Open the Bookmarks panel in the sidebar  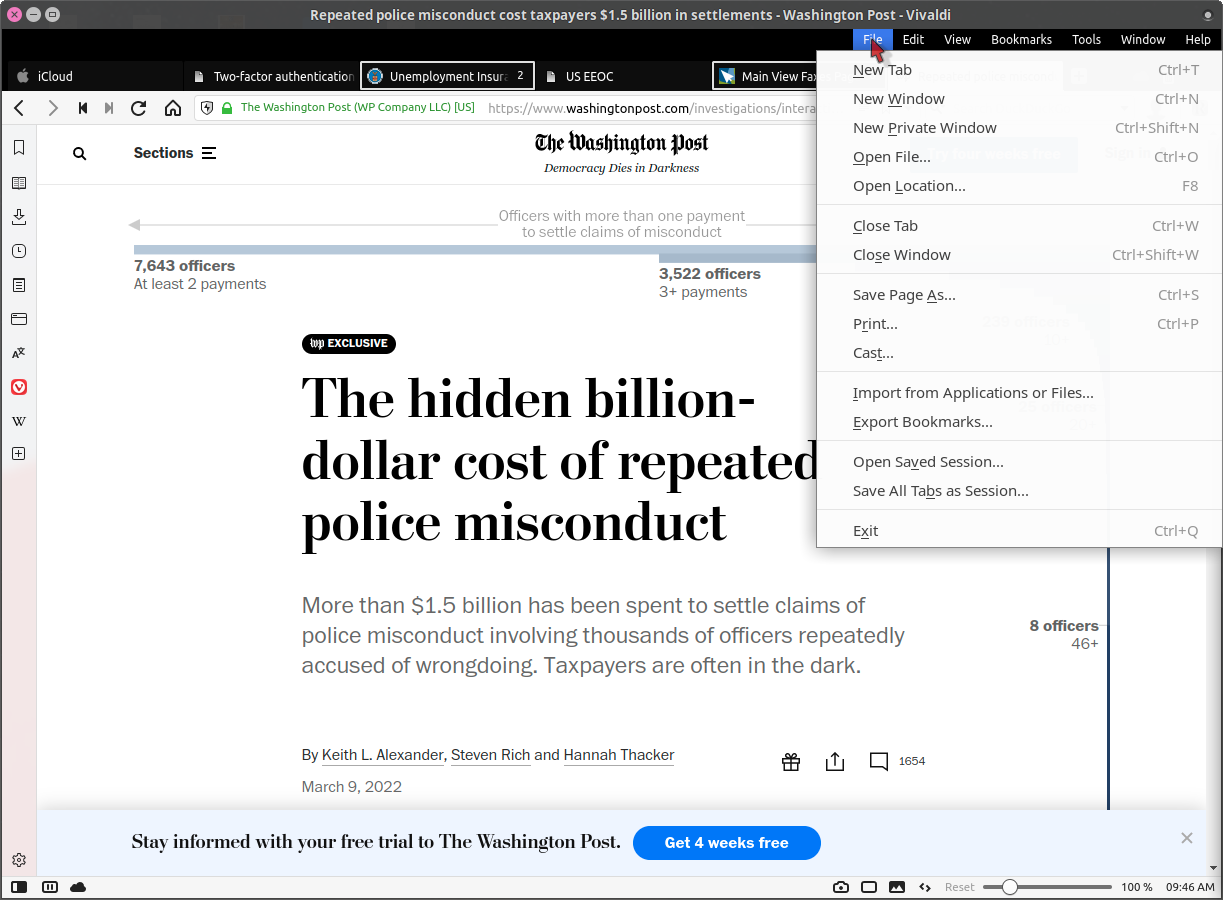(19, 148)
